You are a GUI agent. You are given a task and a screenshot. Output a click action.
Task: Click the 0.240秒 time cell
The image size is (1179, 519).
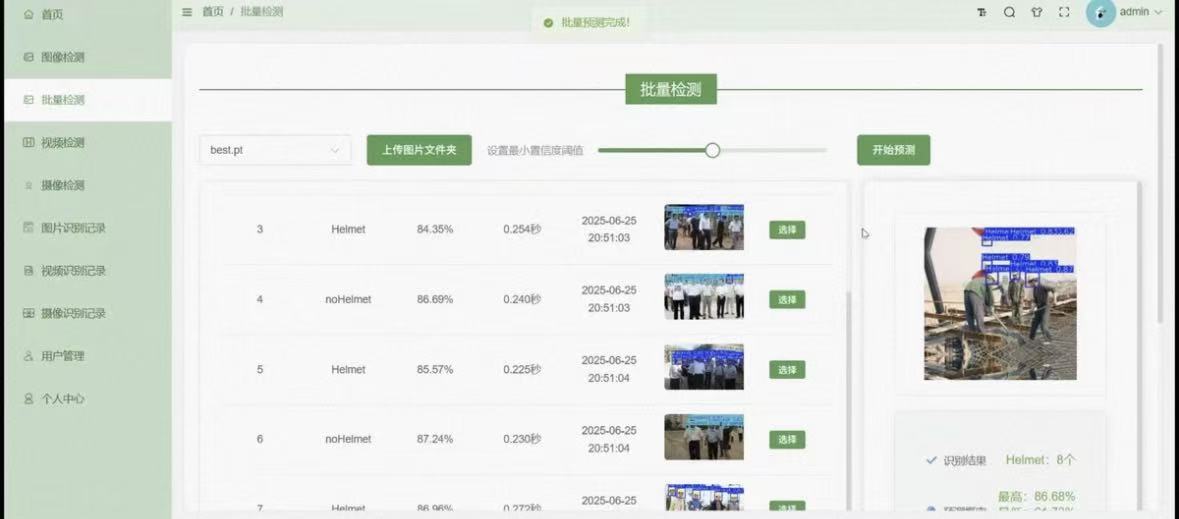point(522,299)
